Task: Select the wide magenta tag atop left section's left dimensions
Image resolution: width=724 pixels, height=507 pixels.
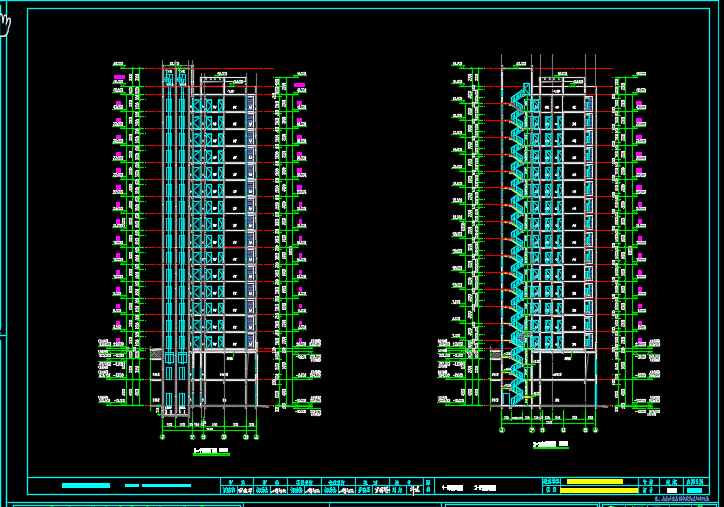Action: (x=120, y=77)
